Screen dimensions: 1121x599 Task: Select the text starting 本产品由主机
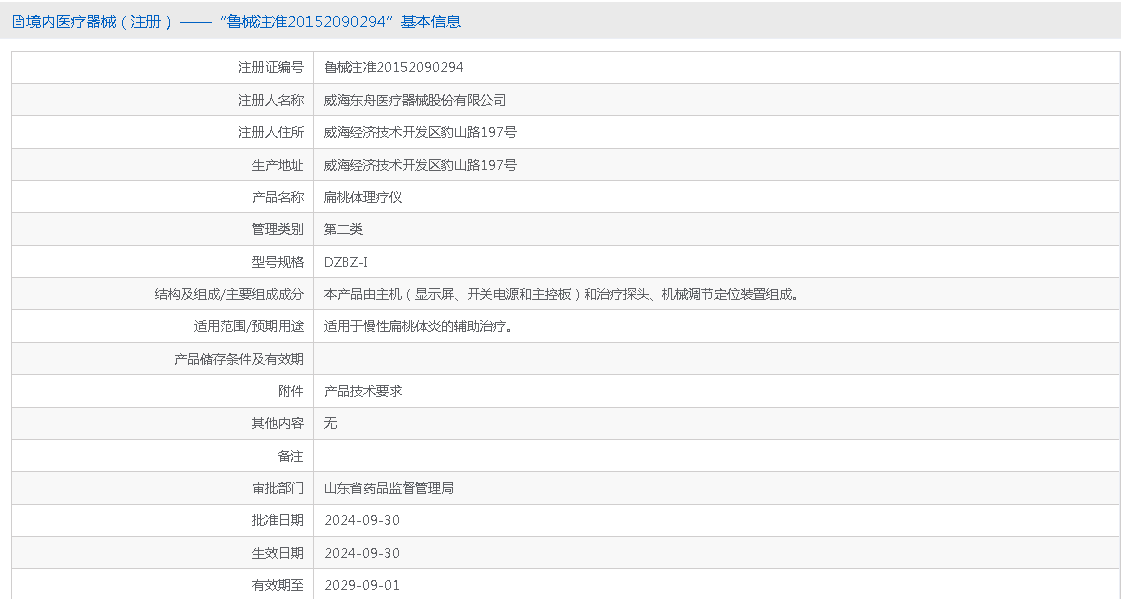[561, 294]
